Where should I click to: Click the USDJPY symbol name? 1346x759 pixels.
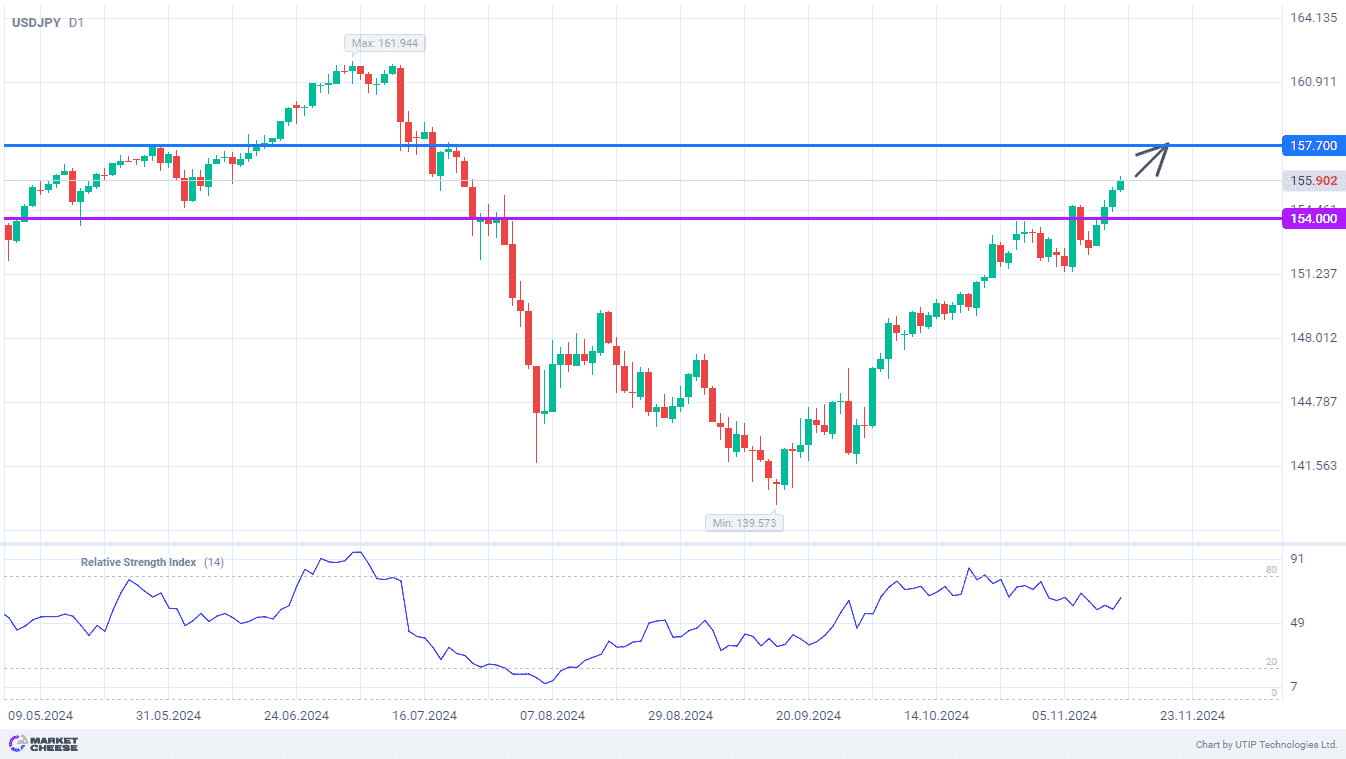coord(36,22)
